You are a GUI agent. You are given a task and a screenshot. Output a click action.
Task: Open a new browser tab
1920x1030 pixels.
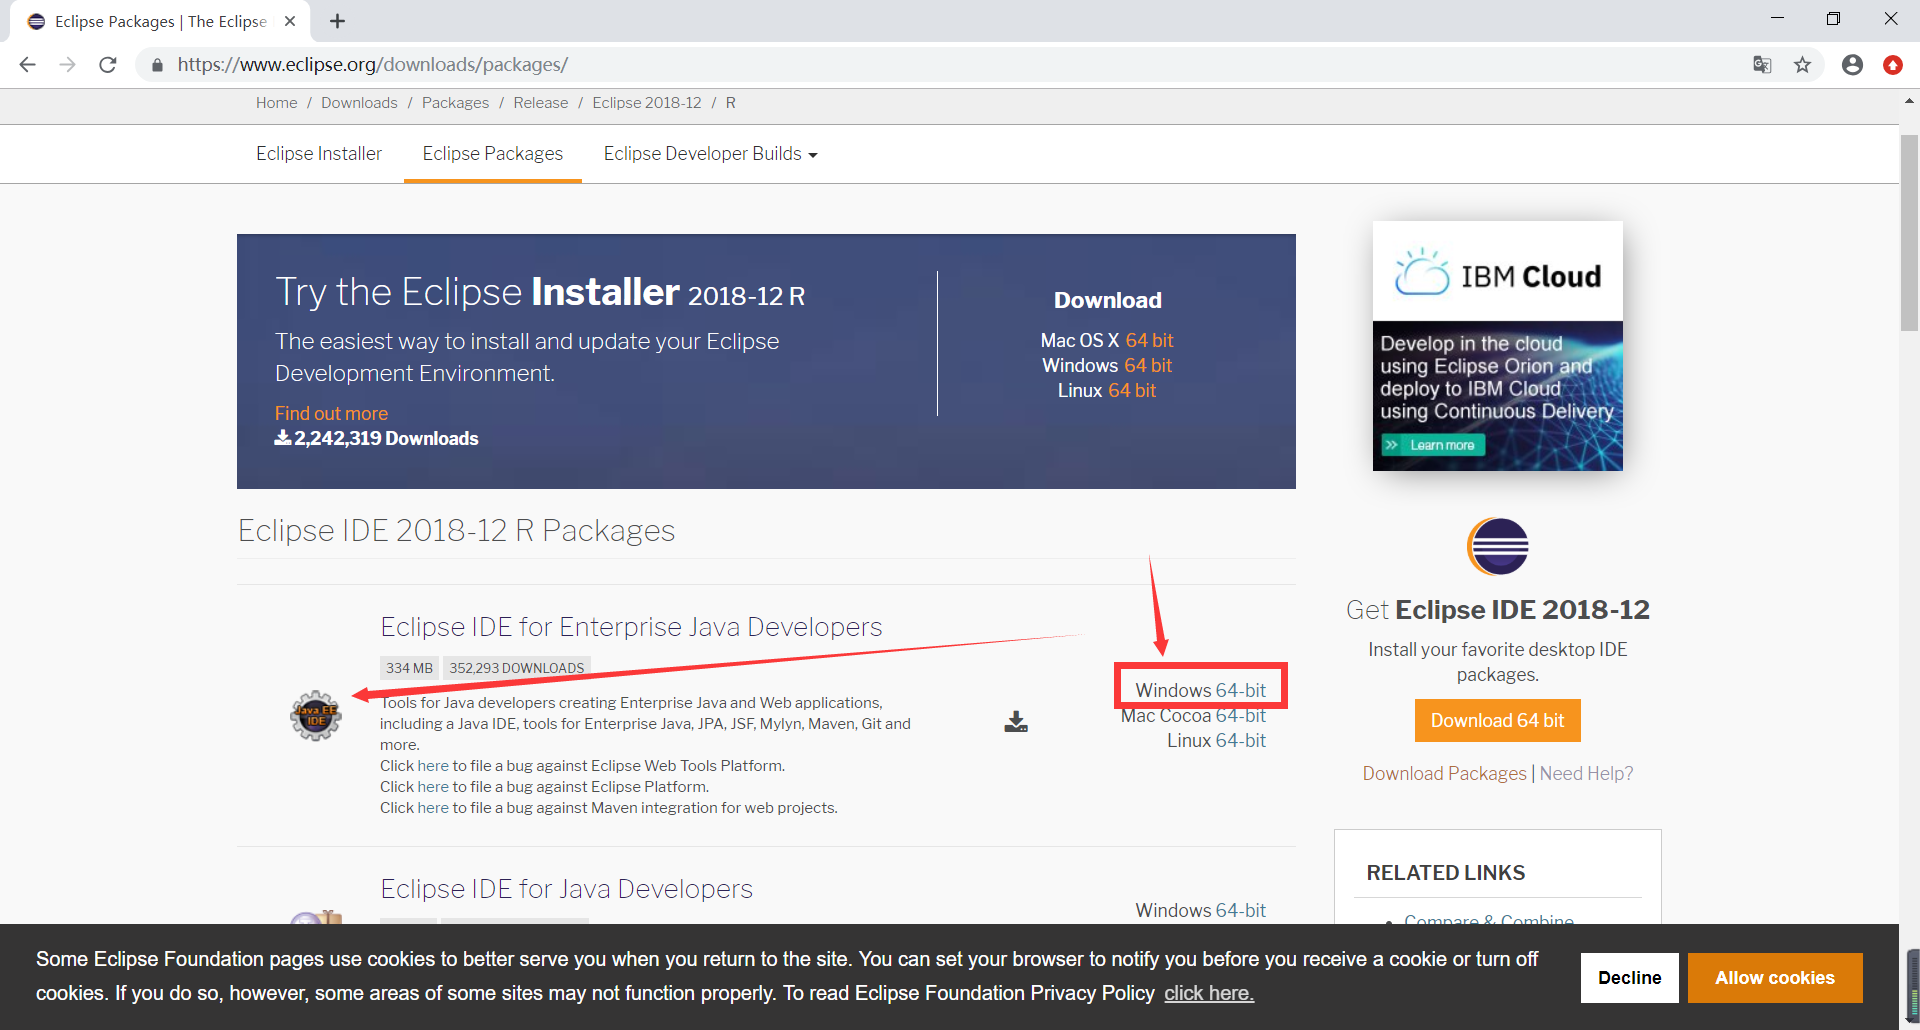coord(337,21)
